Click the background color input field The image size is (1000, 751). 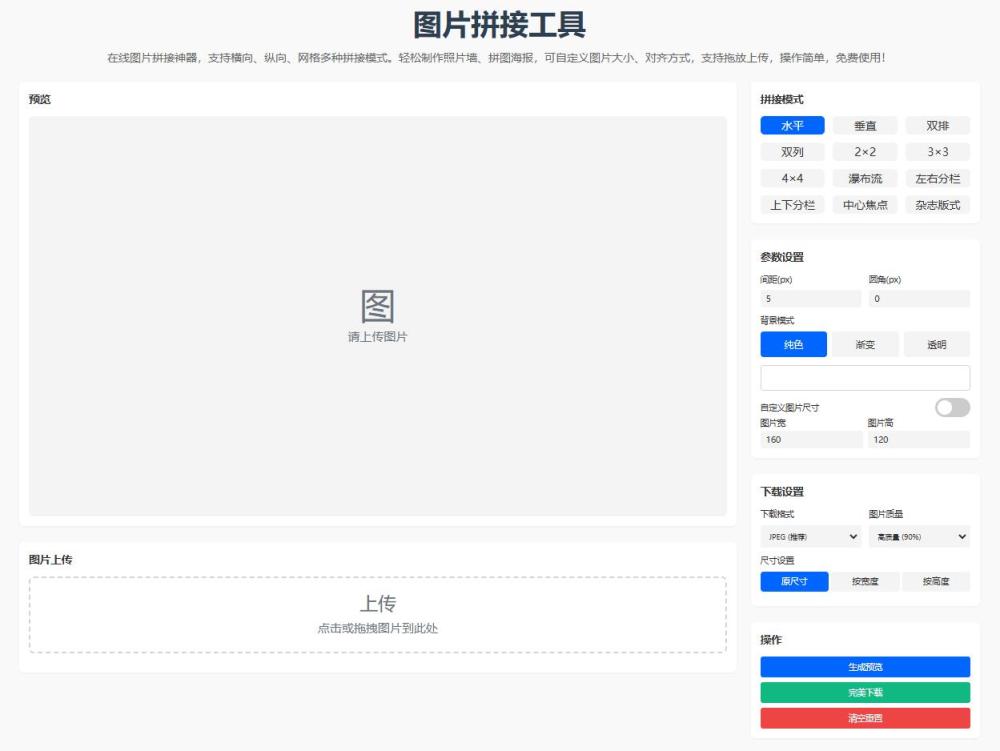click(x=865, y=377)
